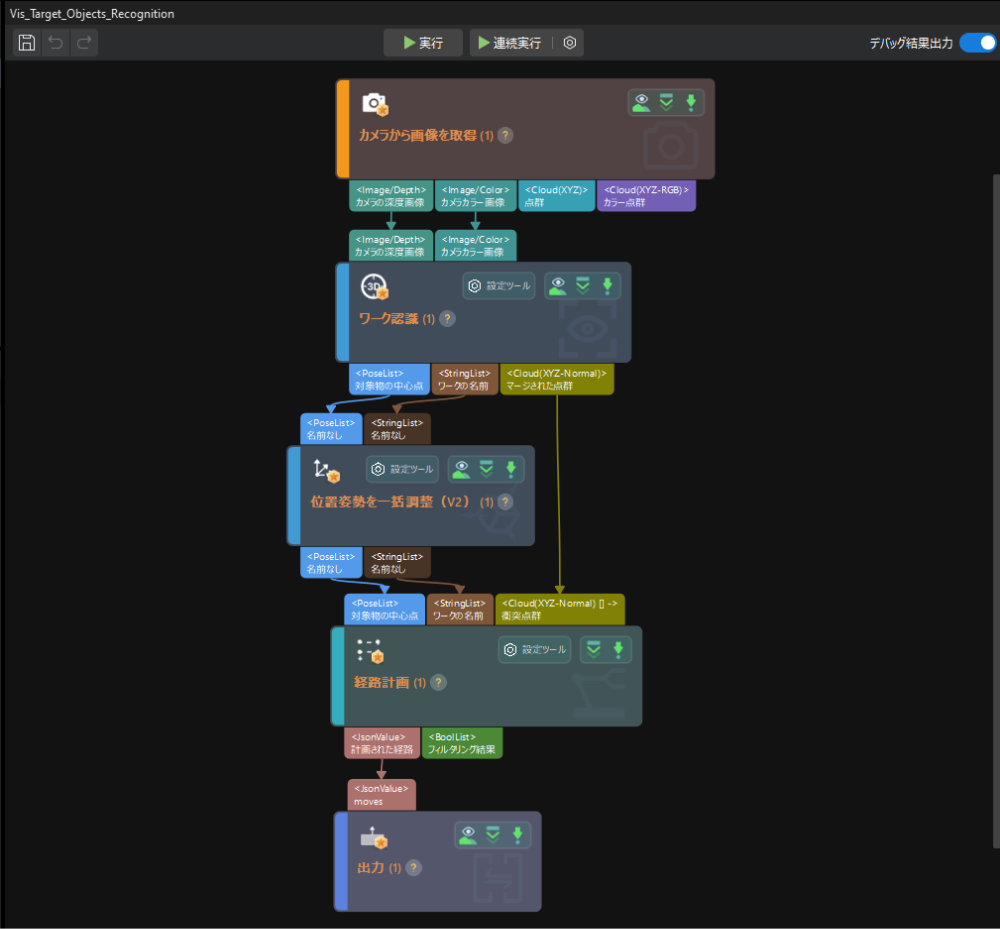Click the 3D icon of ワーク認識 step
The width and height of the screenshot is (1000, 929).
coord(374,287)
